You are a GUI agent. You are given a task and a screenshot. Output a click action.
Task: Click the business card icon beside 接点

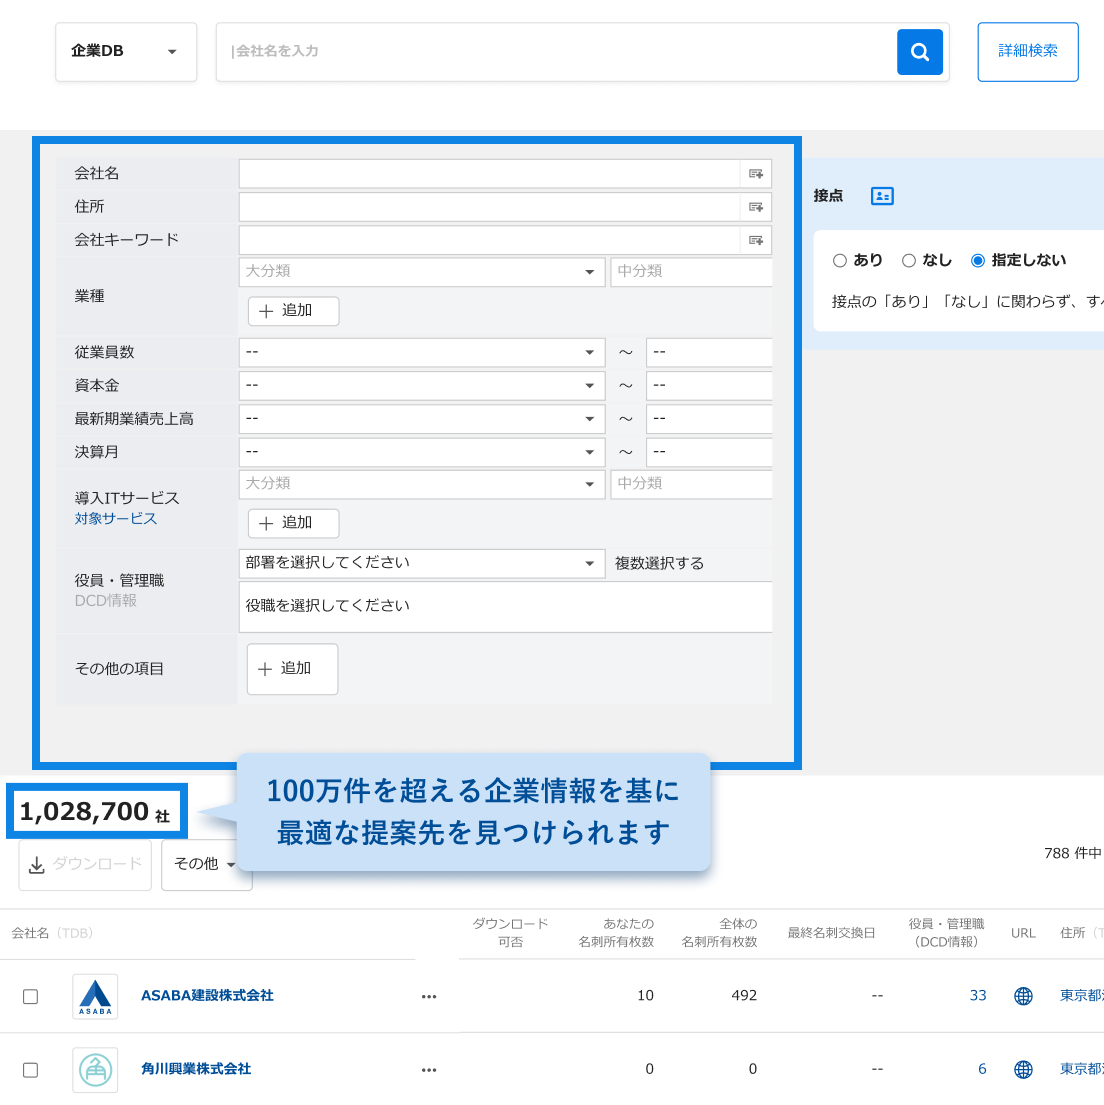point(882,196)
